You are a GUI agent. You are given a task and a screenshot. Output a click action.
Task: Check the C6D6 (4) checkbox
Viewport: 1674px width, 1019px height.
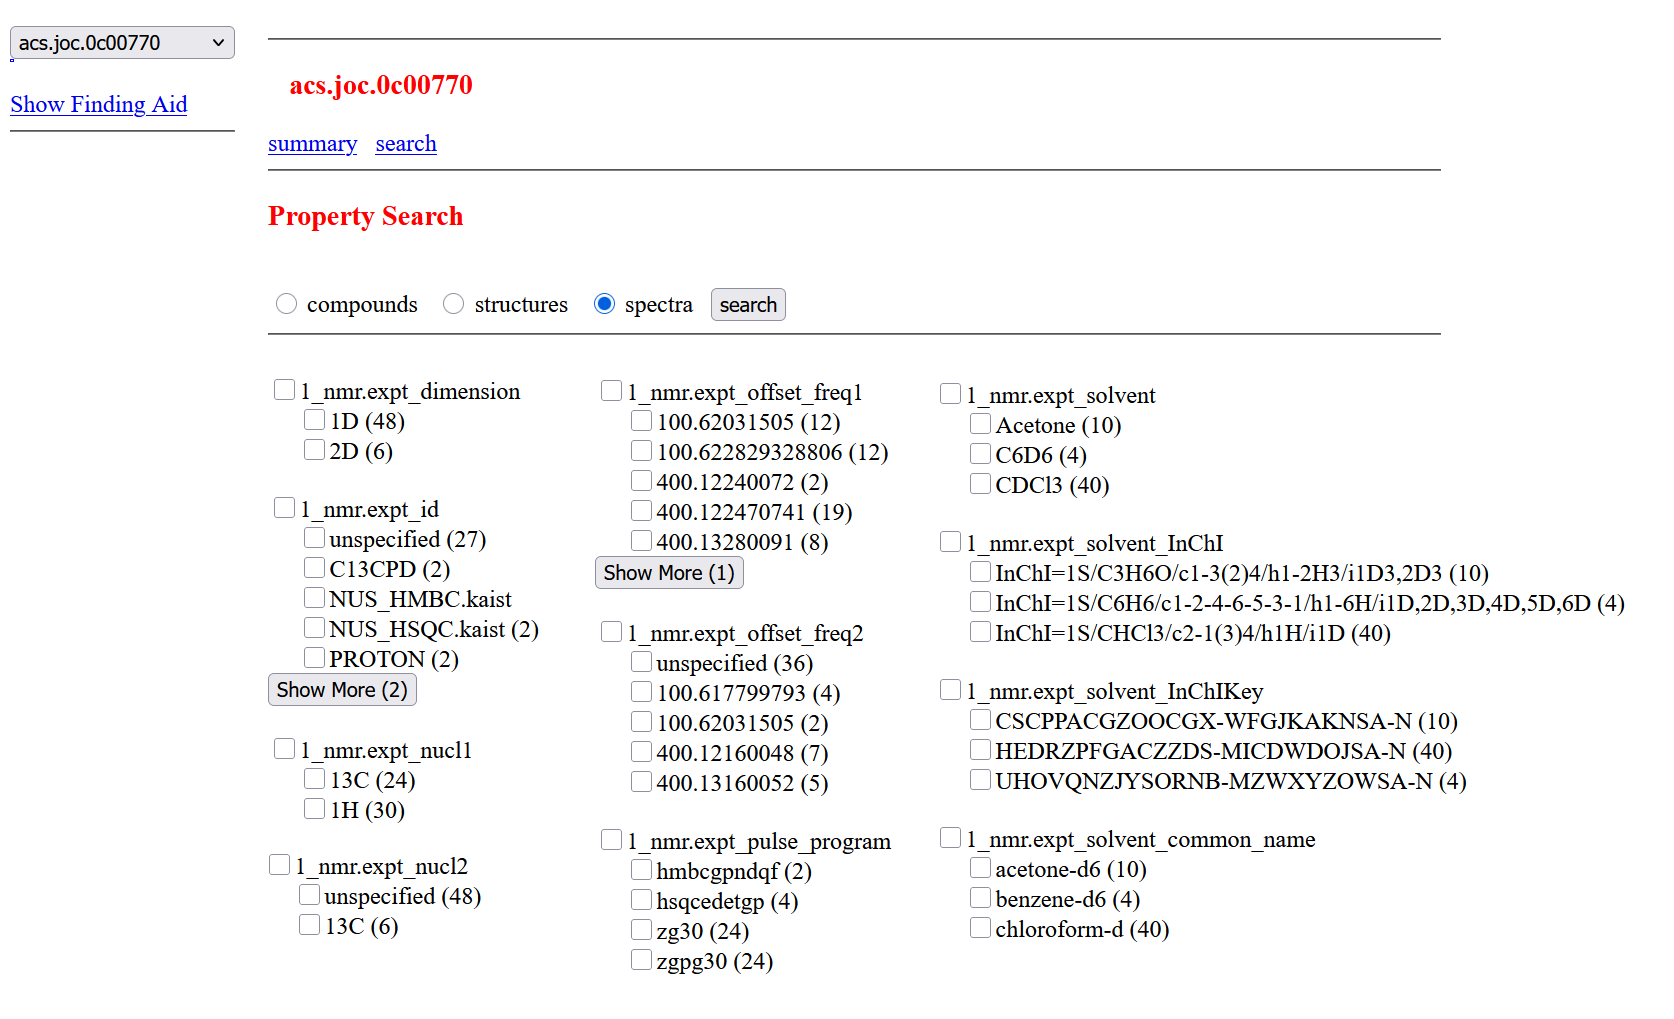[980, 454]
